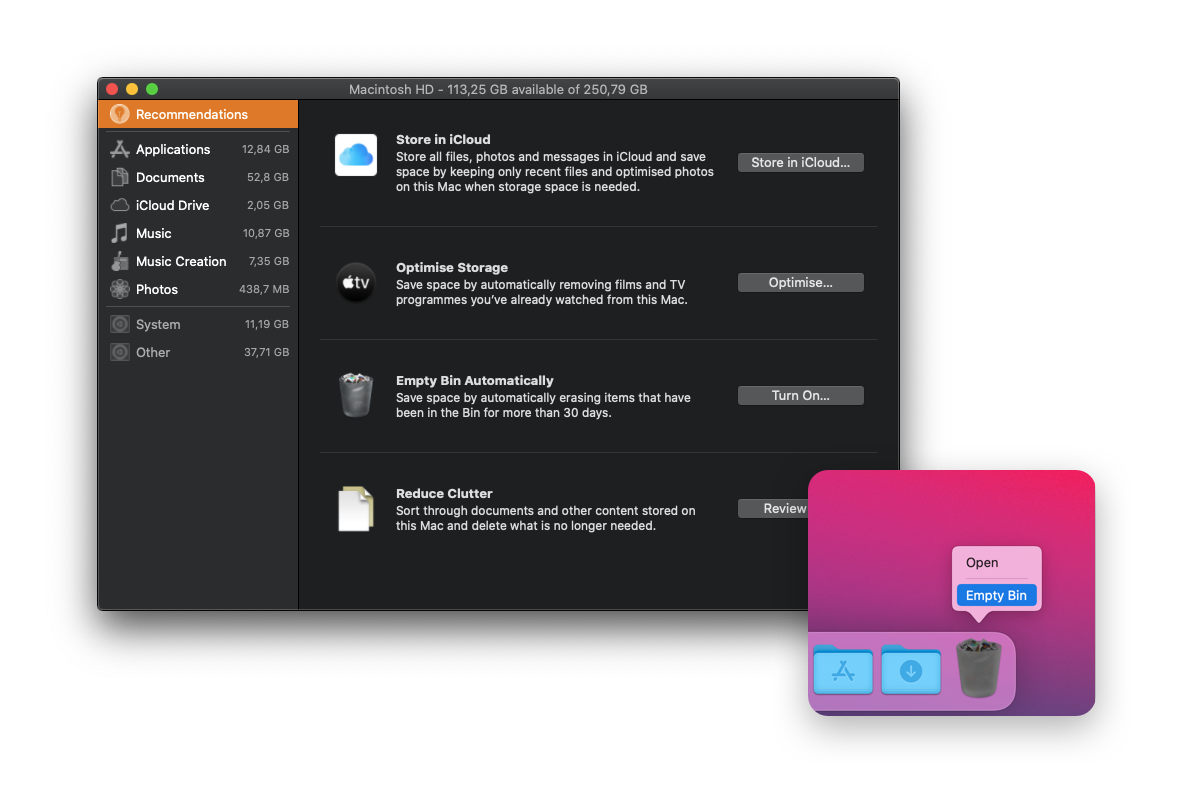Image resolution: width=1200 pixels, height=800 pixels.
Task: Choose Empty Bin from the context menu
Action: coord(996,595)
